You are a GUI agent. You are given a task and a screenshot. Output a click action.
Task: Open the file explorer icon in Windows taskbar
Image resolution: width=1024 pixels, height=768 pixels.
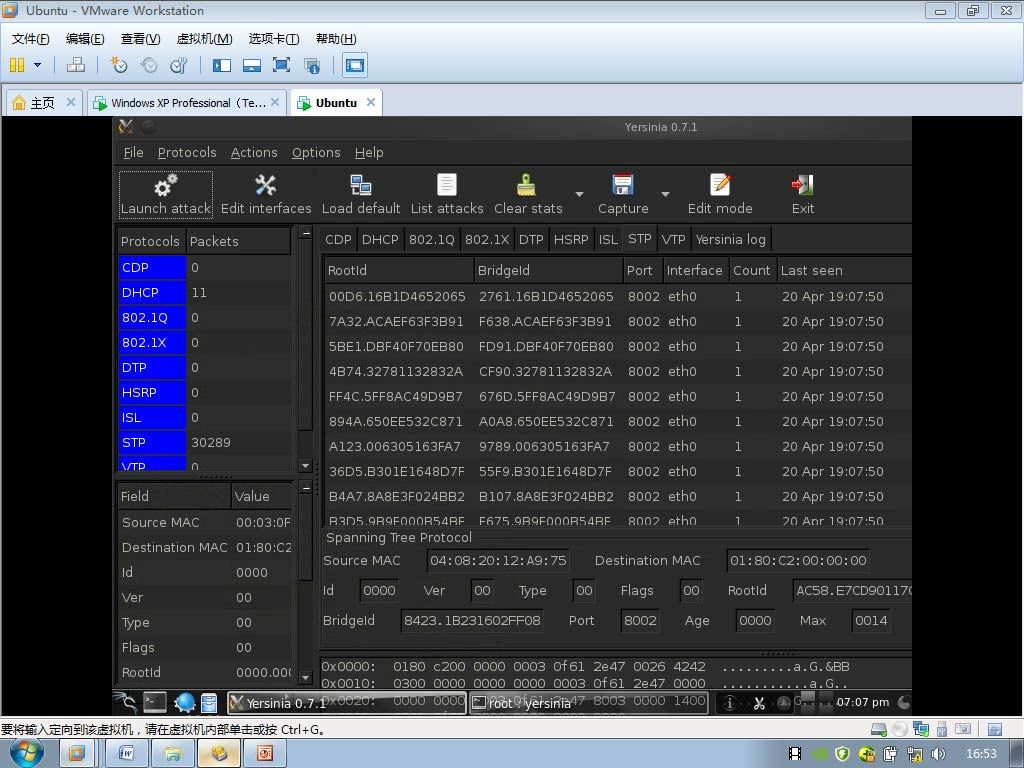click(x=172, y=754)
